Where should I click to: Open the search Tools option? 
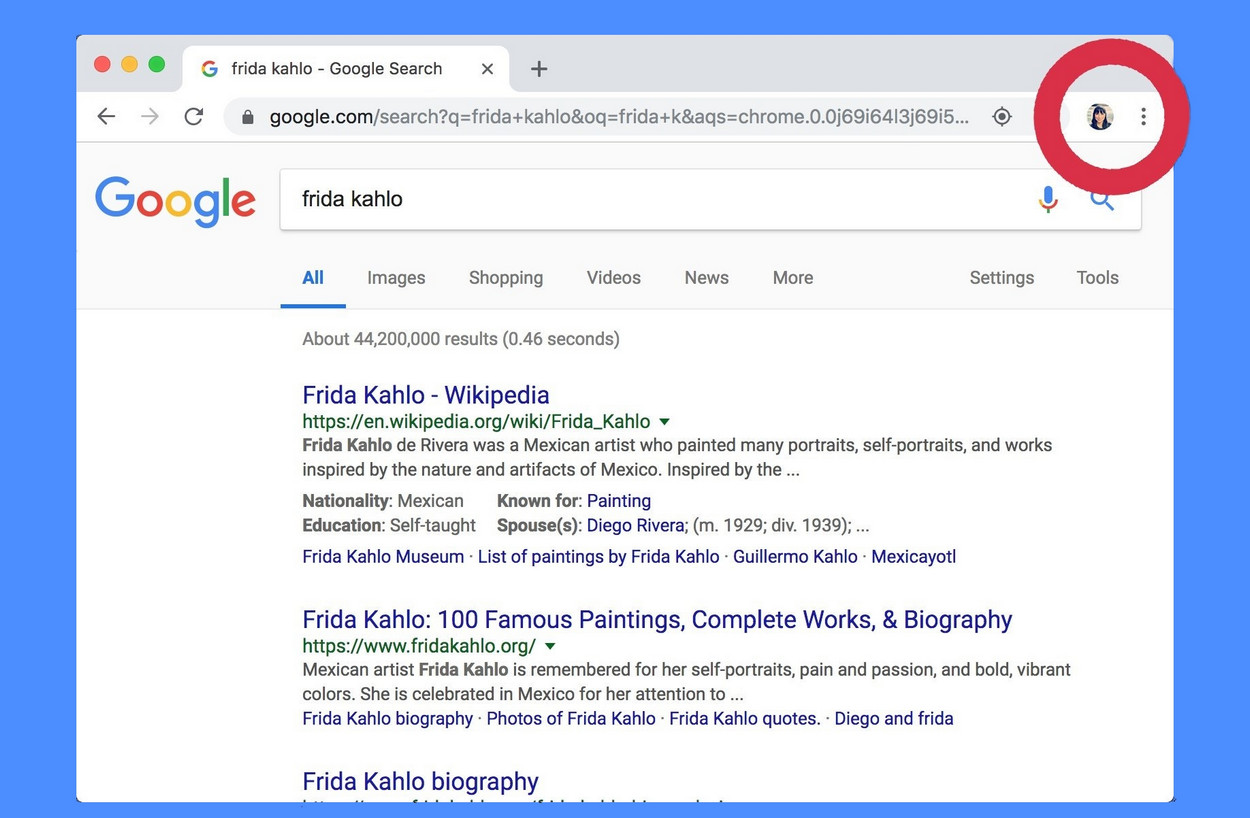[1097, 278]
